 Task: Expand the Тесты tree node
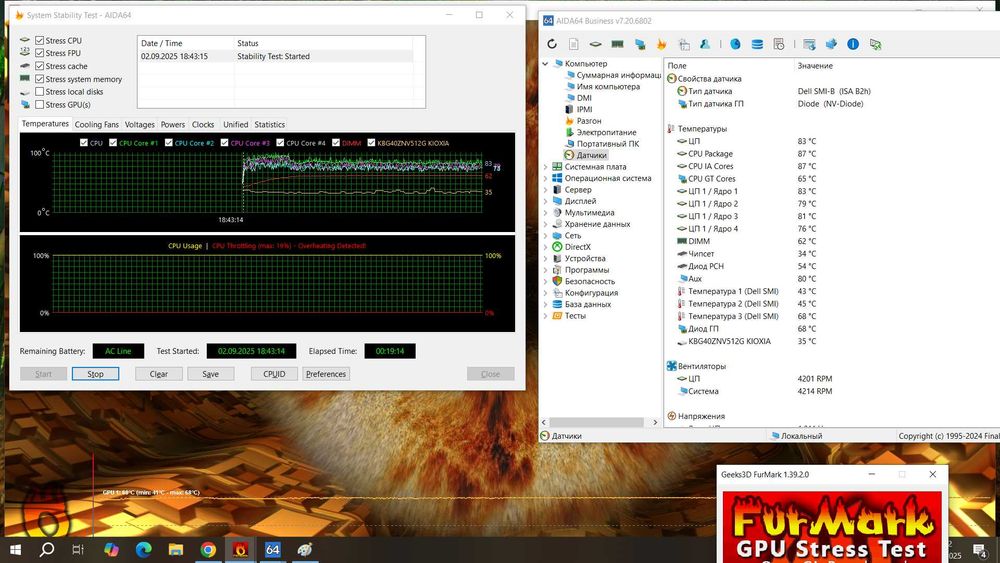tap(545, 316)
